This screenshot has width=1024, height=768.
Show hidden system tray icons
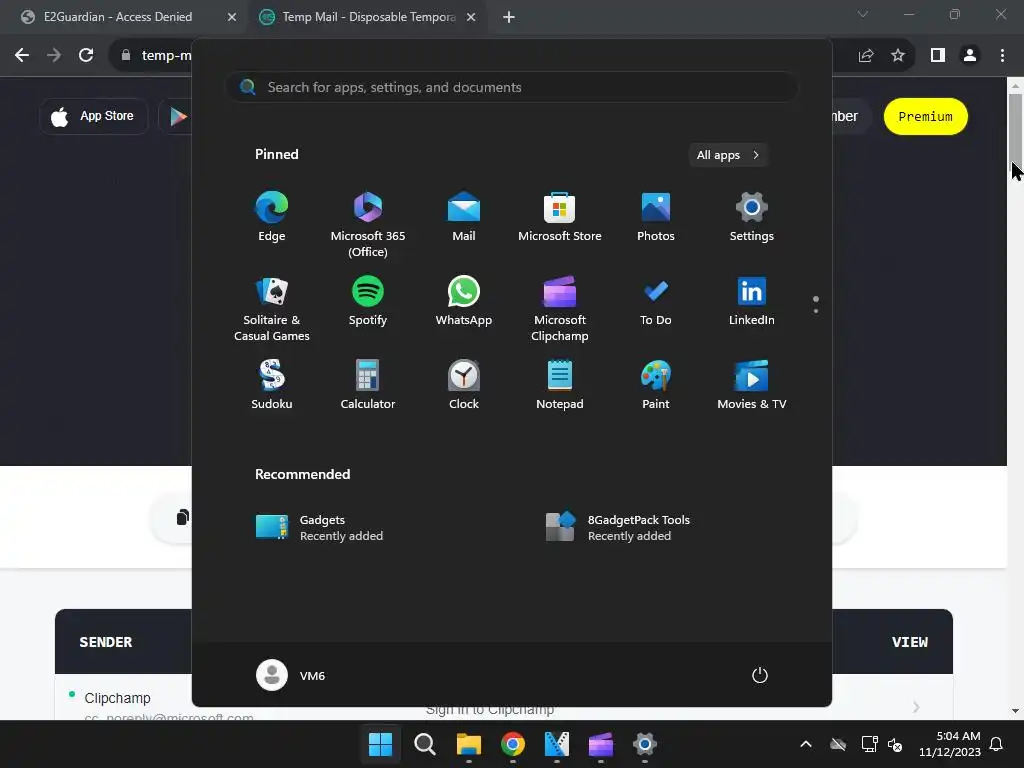point(806,744)
